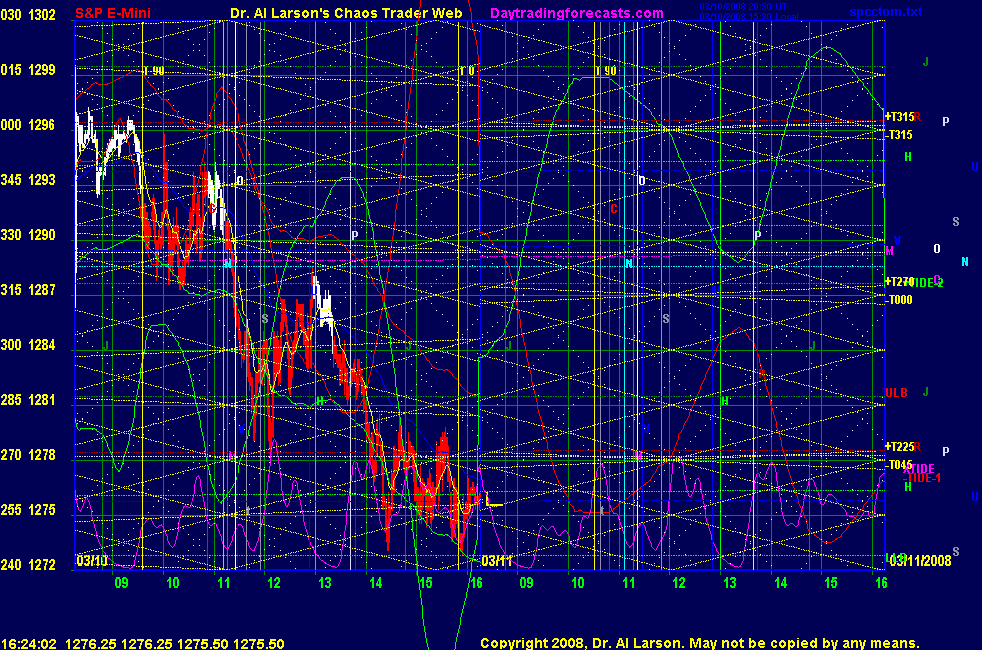The height and width of the screenshot is (650, 982).
Task: Select the "000 1296" price axis label
Action: 28,125
